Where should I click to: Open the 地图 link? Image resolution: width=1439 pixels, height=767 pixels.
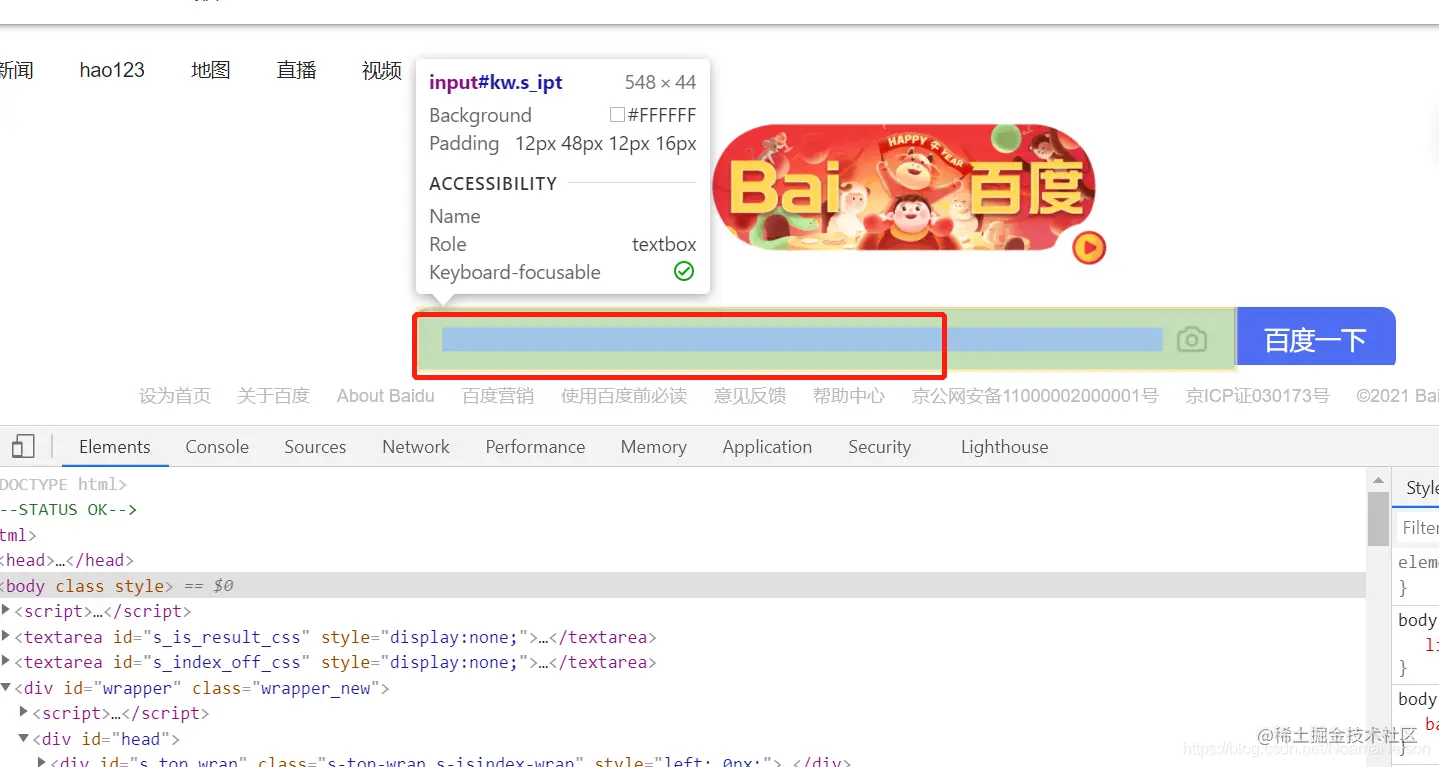211,70
